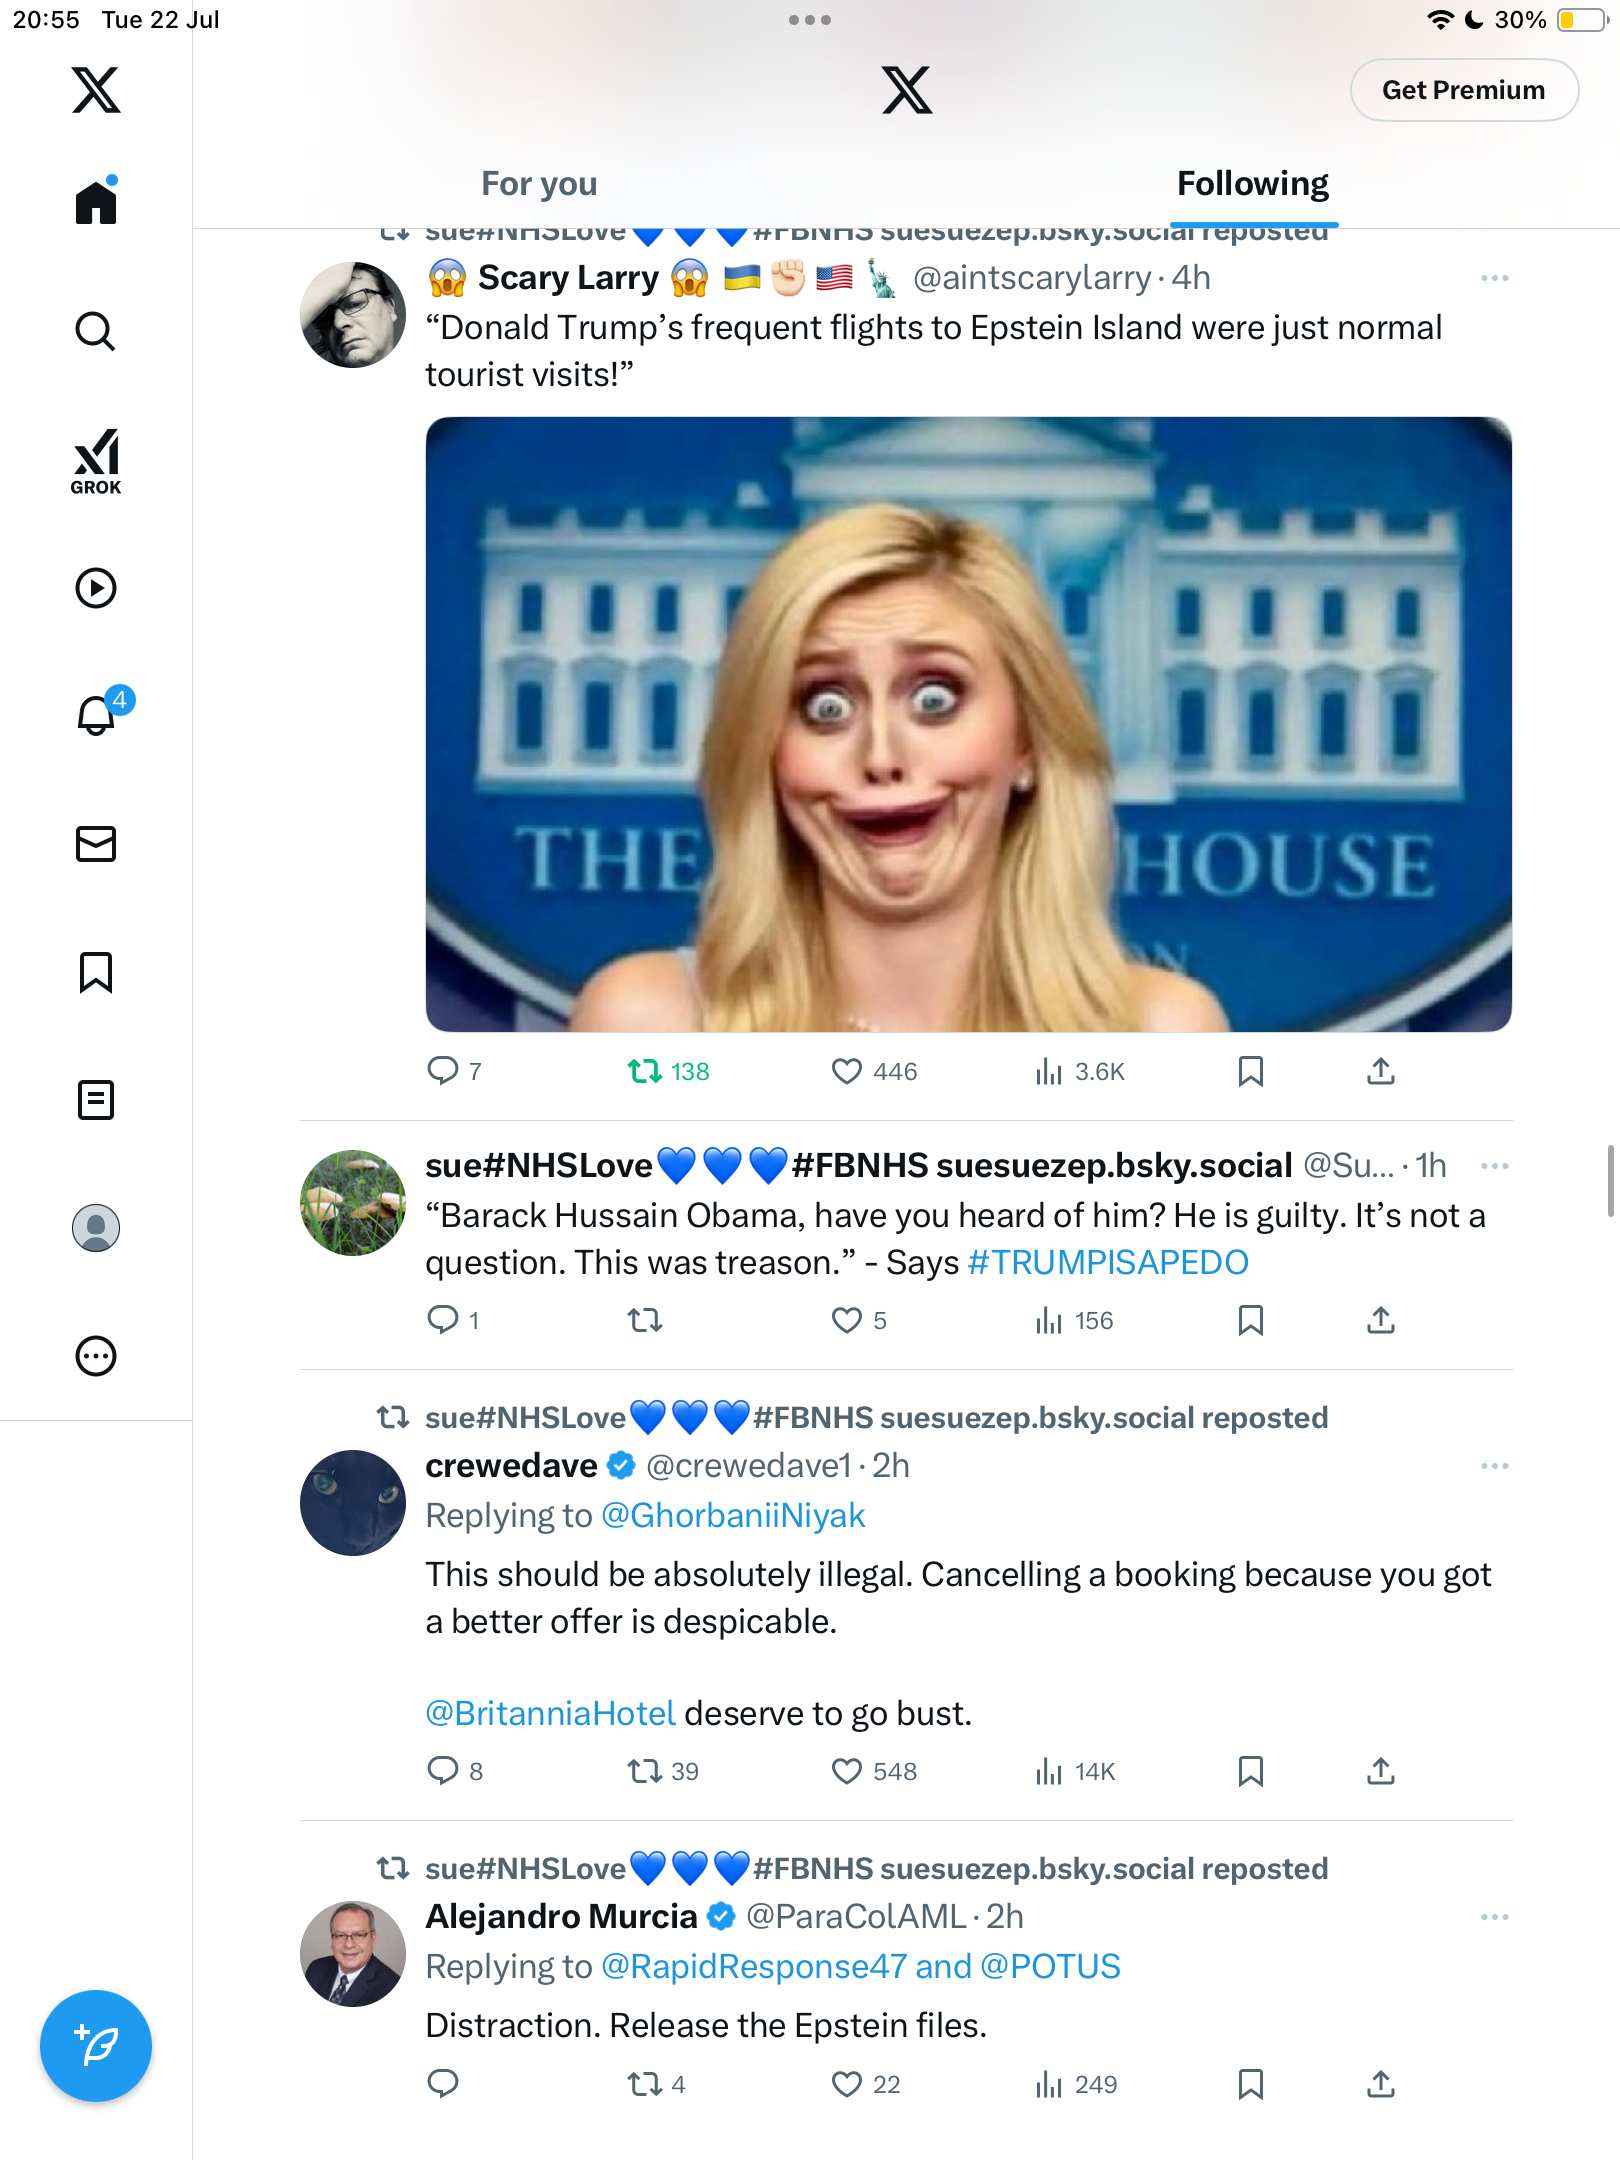Open Grok from the sidebar
The height and width of the screenshot is (2160, 1620).
96,461
